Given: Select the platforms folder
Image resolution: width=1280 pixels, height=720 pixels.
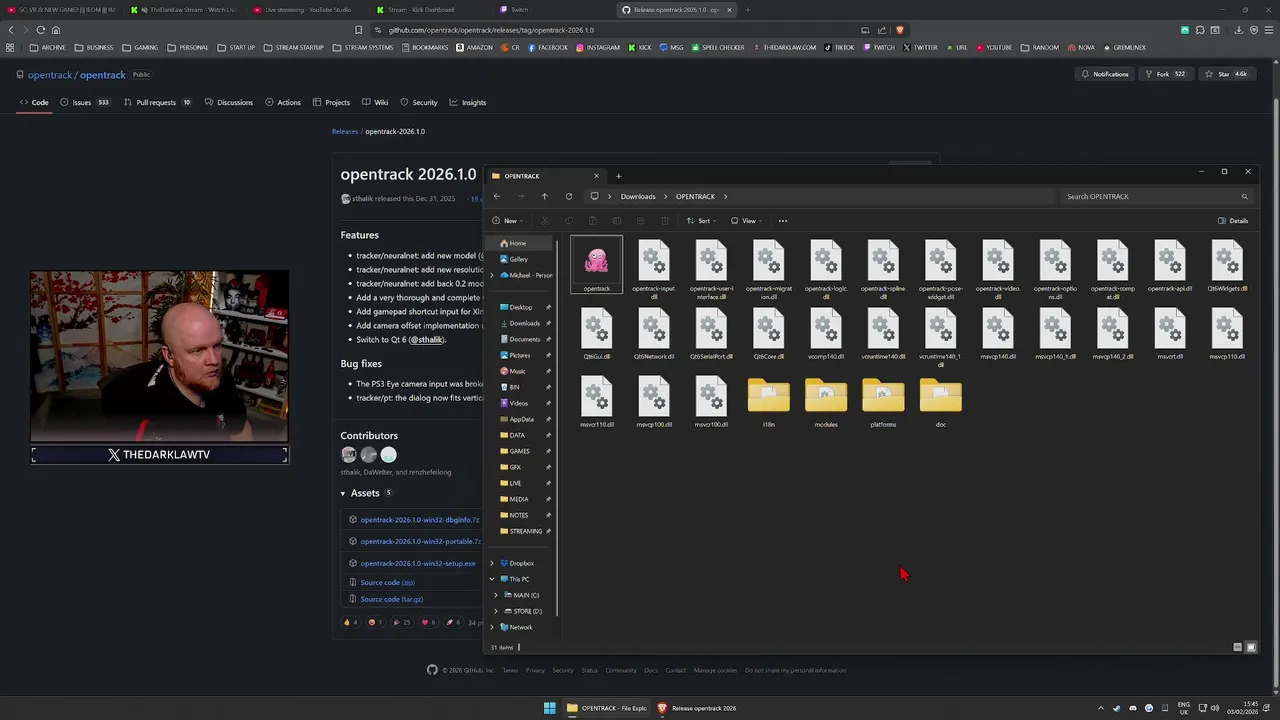Looking at the screenshot, I should (x=883, y=402).
